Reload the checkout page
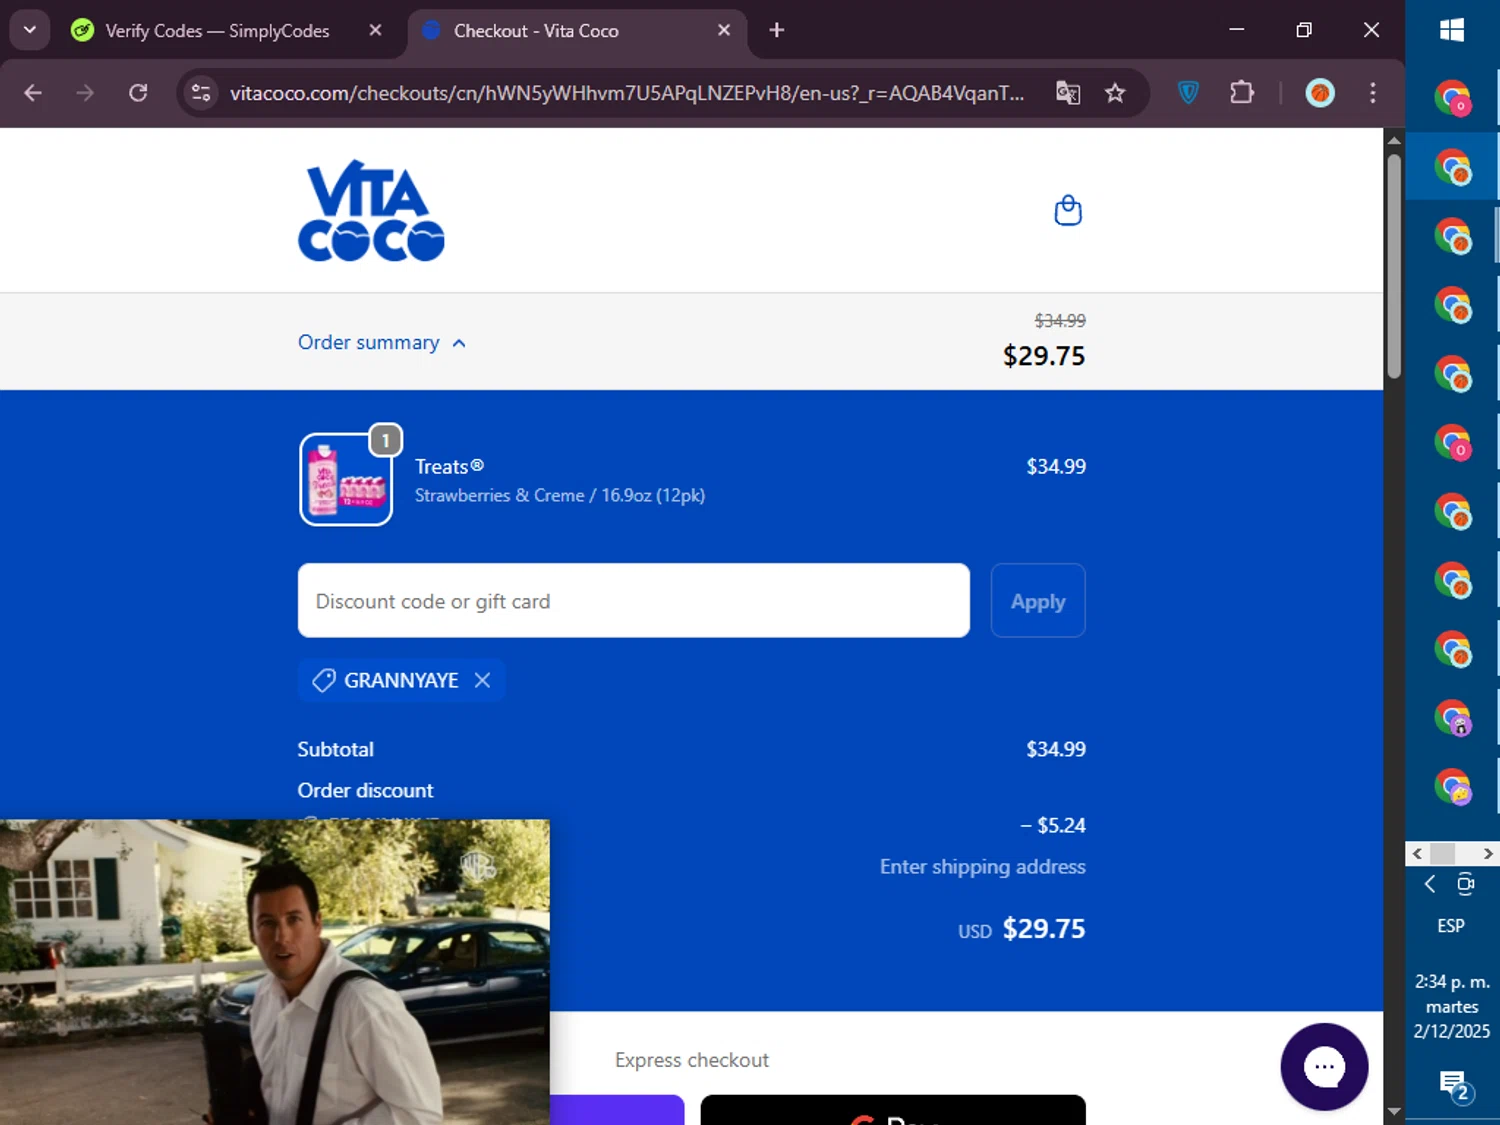The width and height of the screenshot is (1500, 1125). [138, 93]
